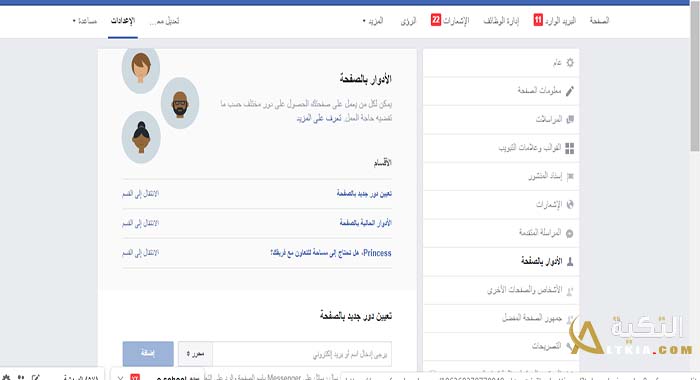Screen dimensions: 700x380
Task: Open the Princess collaboration help link
Action: [x=331, y=253]
